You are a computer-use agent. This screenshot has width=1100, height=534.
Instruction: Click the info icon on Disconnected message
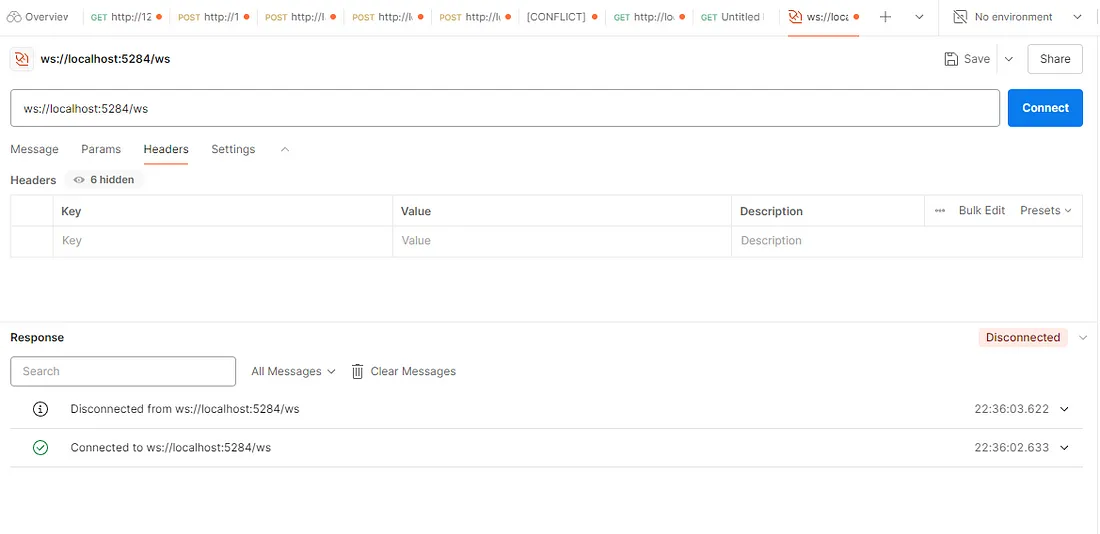pyautogui.click(x=40, y=409)
